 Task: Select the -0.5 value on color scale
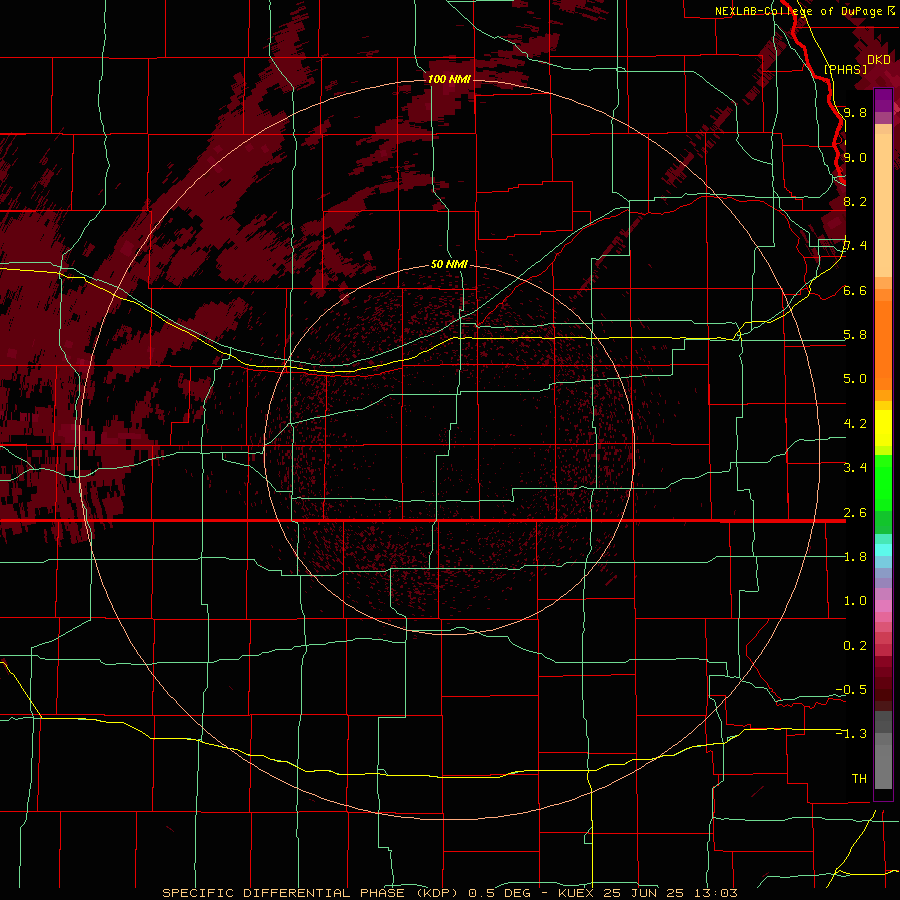(x=852, y=690)
